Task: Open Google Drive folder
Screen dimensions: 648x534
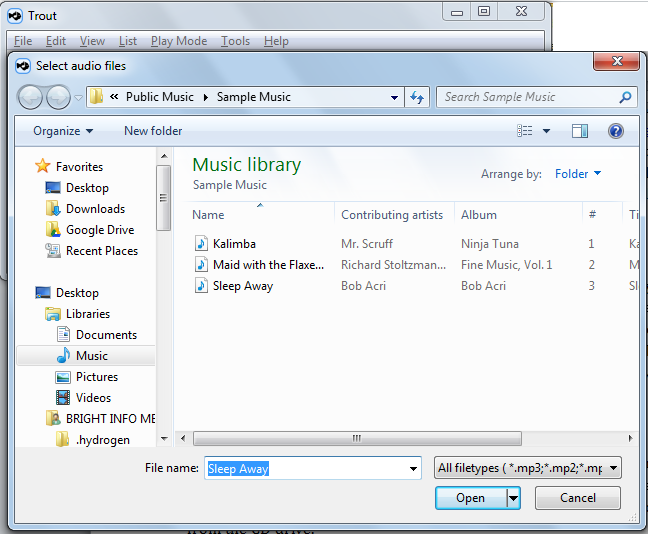Action: point(90,230)
